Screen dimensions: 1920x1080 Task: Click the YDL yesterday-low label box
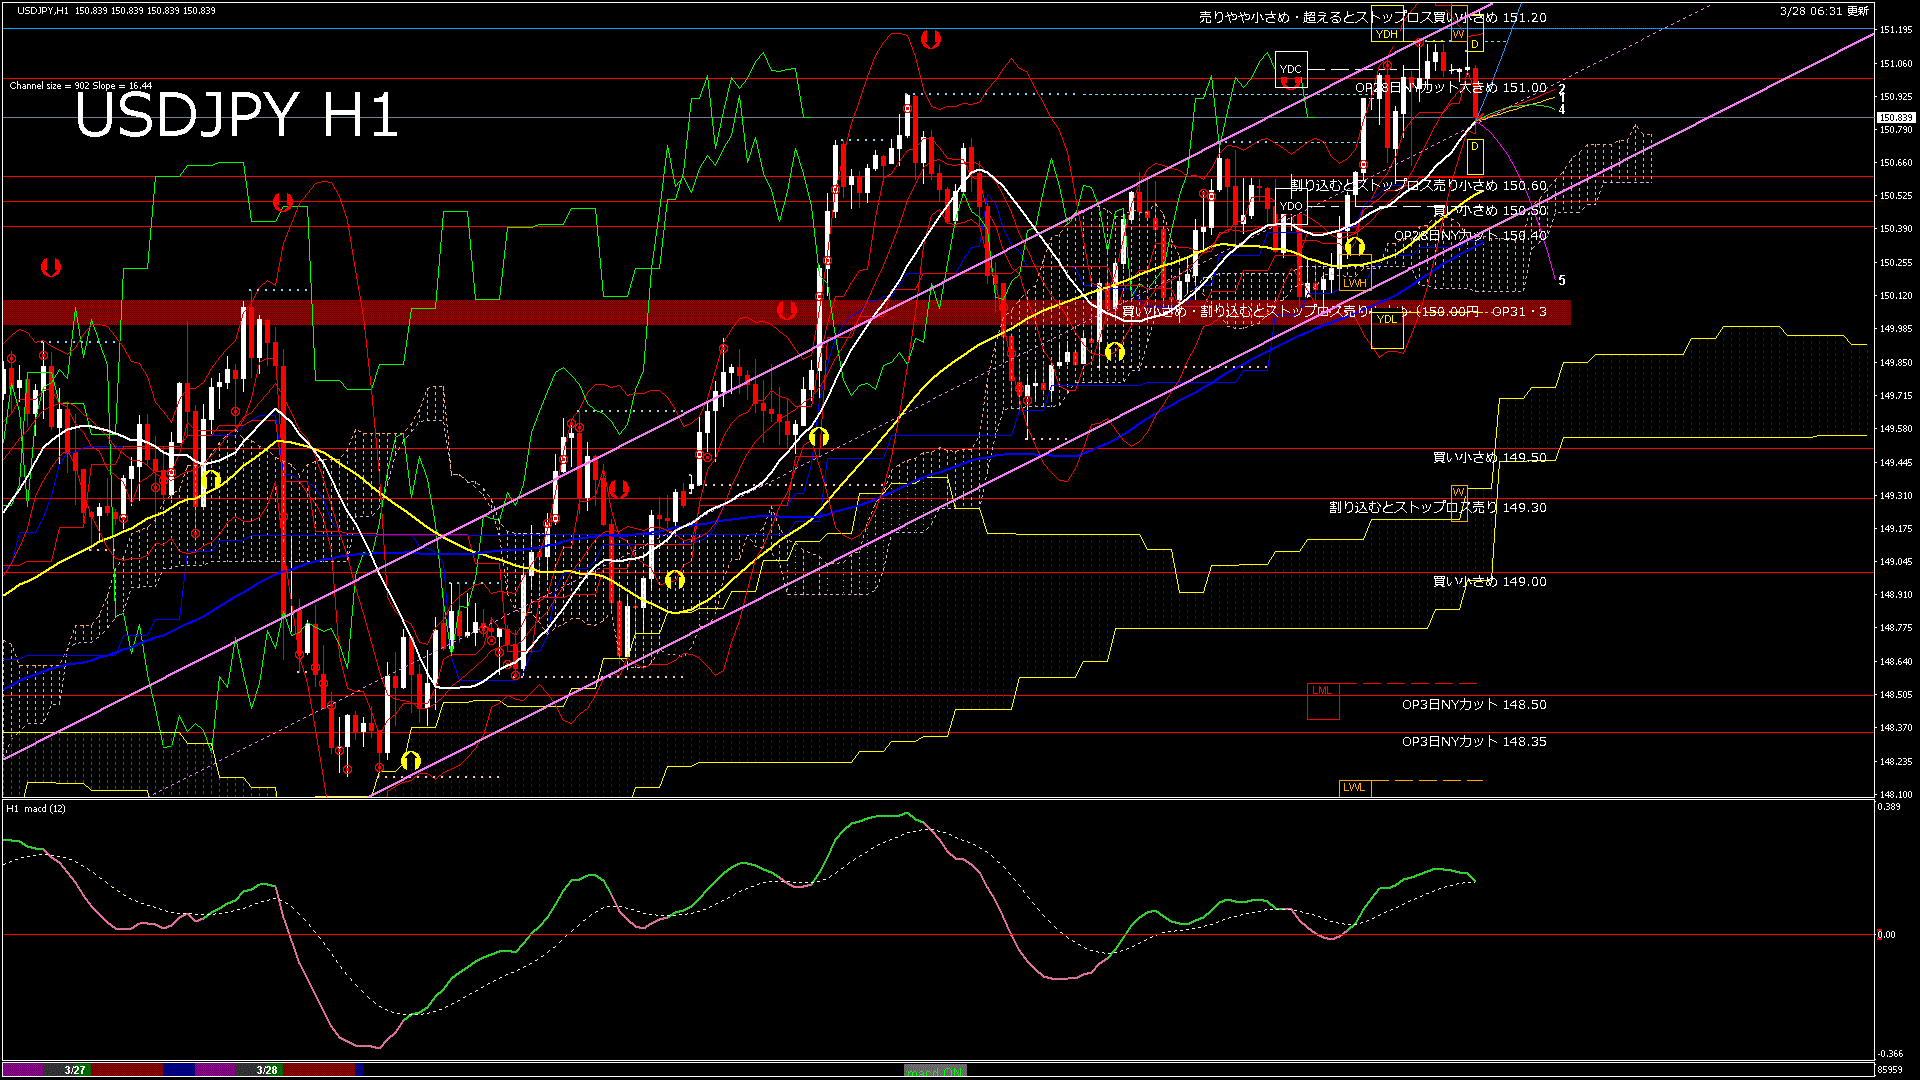(1386, 319)
